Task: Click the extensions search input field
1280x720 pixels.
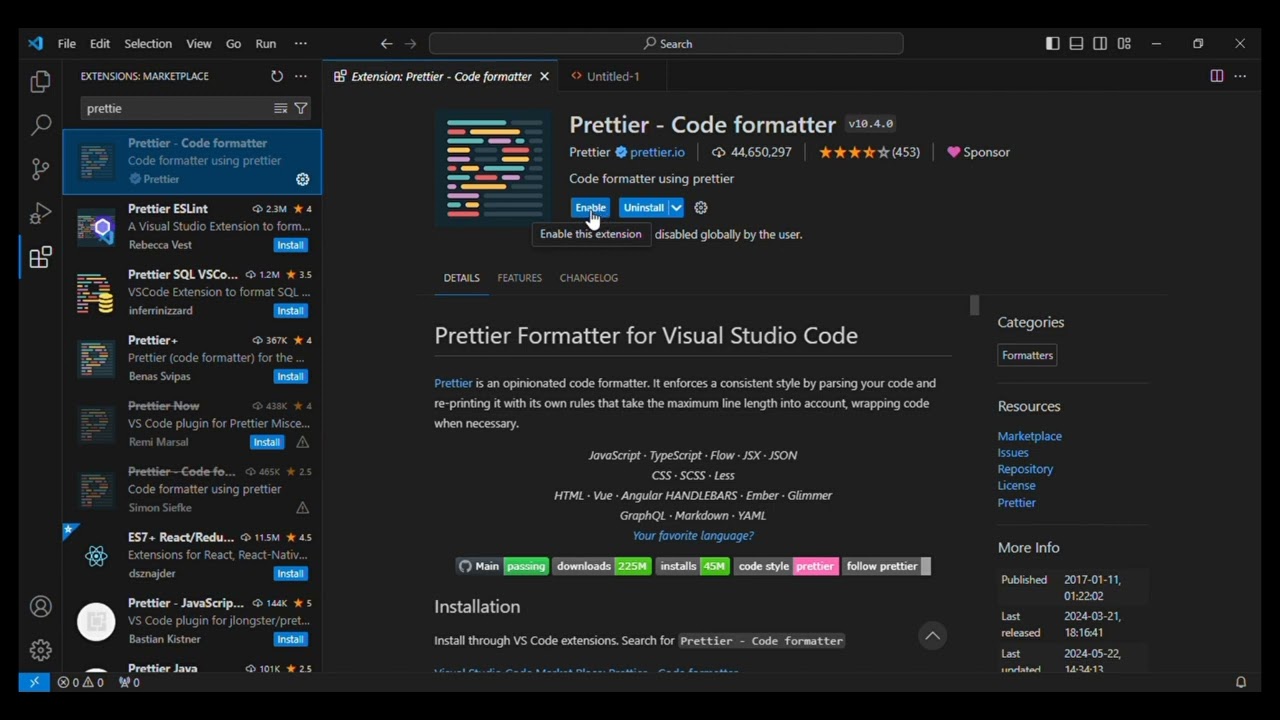Action: click(176, 108)
